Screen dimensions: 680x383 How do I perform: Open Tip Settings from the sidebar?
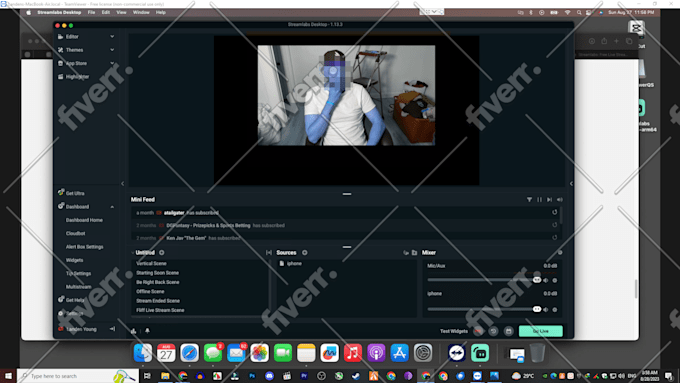[x=78, y=274]
